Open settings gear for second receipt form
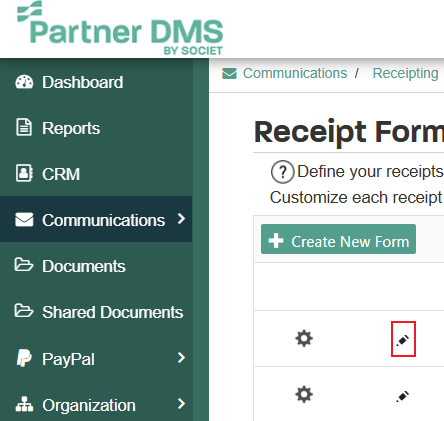444x421 pixels. (304, 395)
